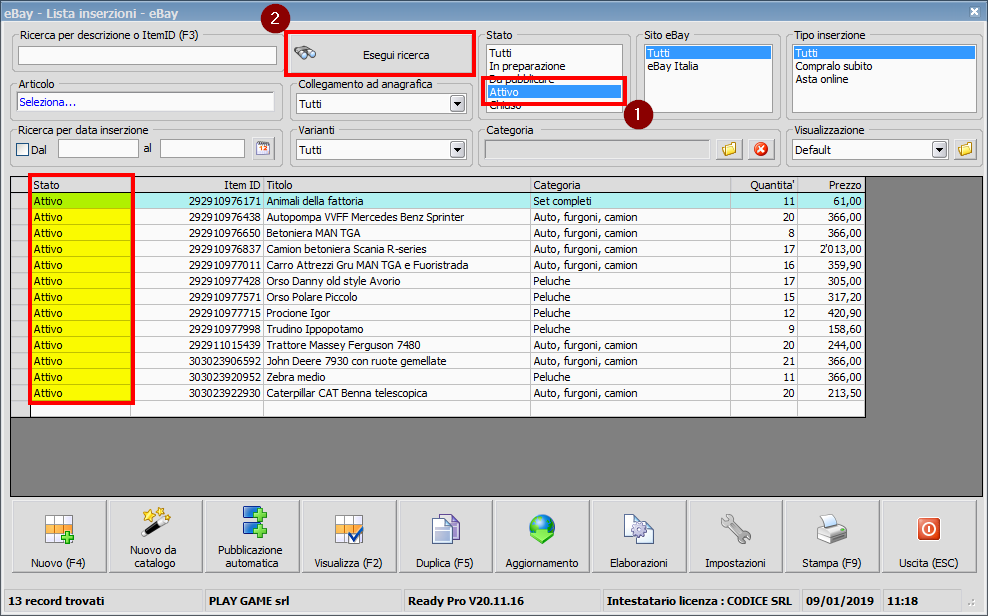The width and height of the screenshot is (988, 616).
Task: Expand Collegamento ad anagrafica dropdown
Action: click(x=457, y=104)
